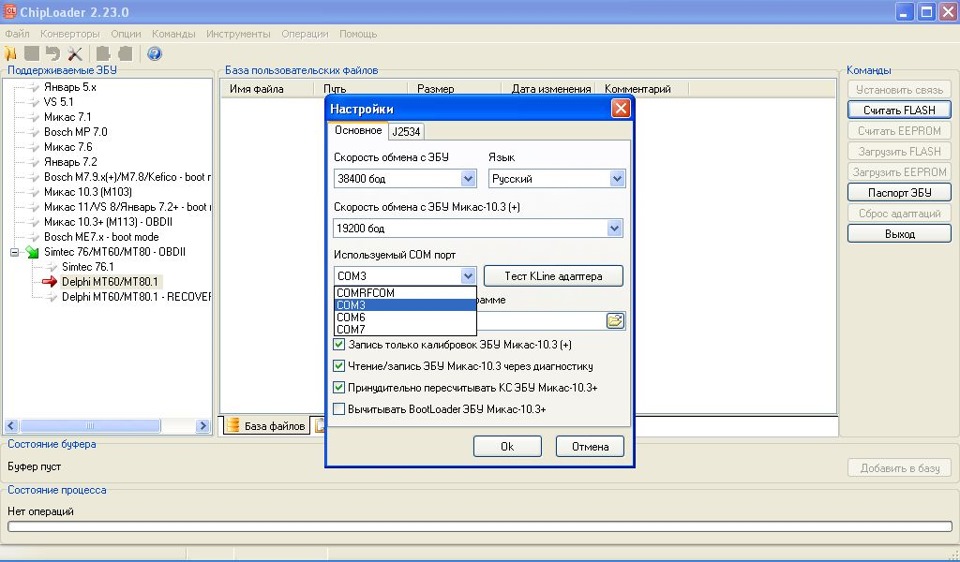Select Микас 10.3 (M103) tree item
The image size is (960, 562).
(x=88, y=192)
